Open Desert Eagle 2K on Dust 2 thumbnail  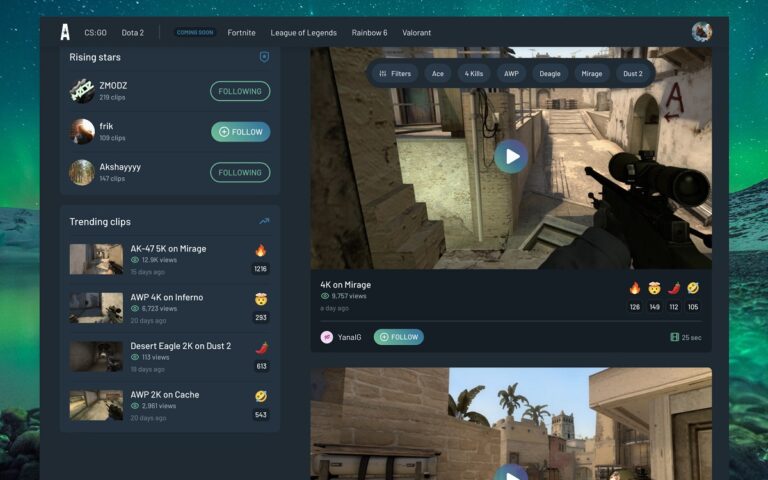click(96, 356)
